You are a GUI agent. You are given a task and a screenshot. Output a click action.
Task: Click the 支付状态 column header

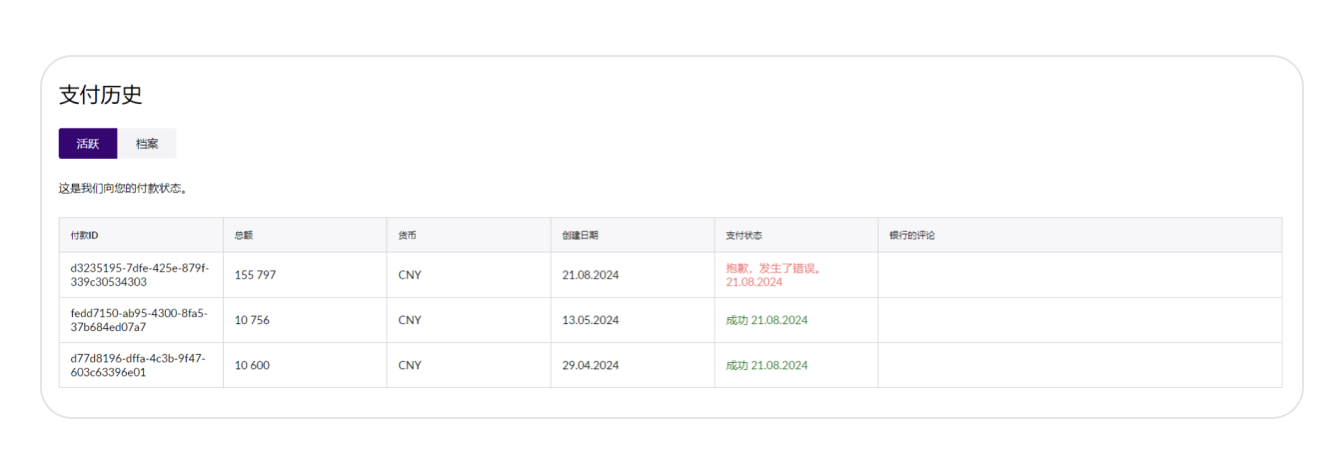744,235
